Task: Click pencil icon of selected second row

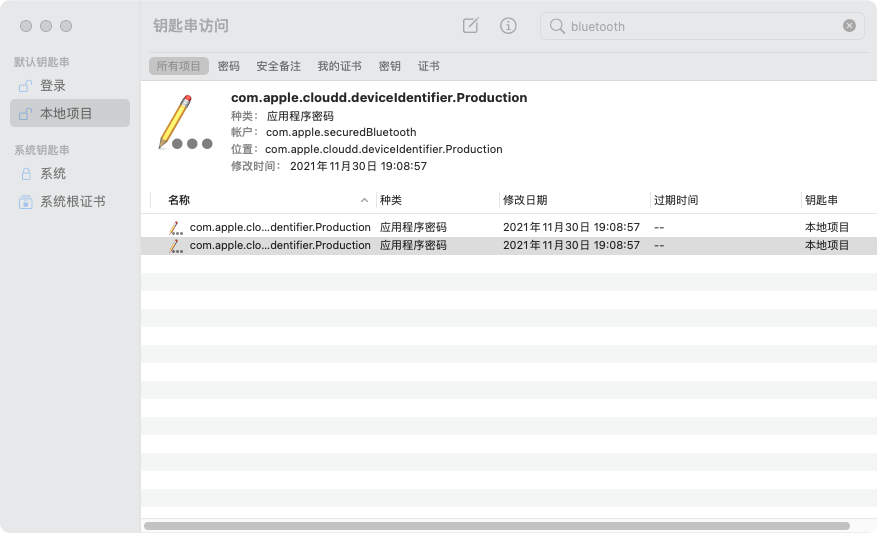Action: 176,246
